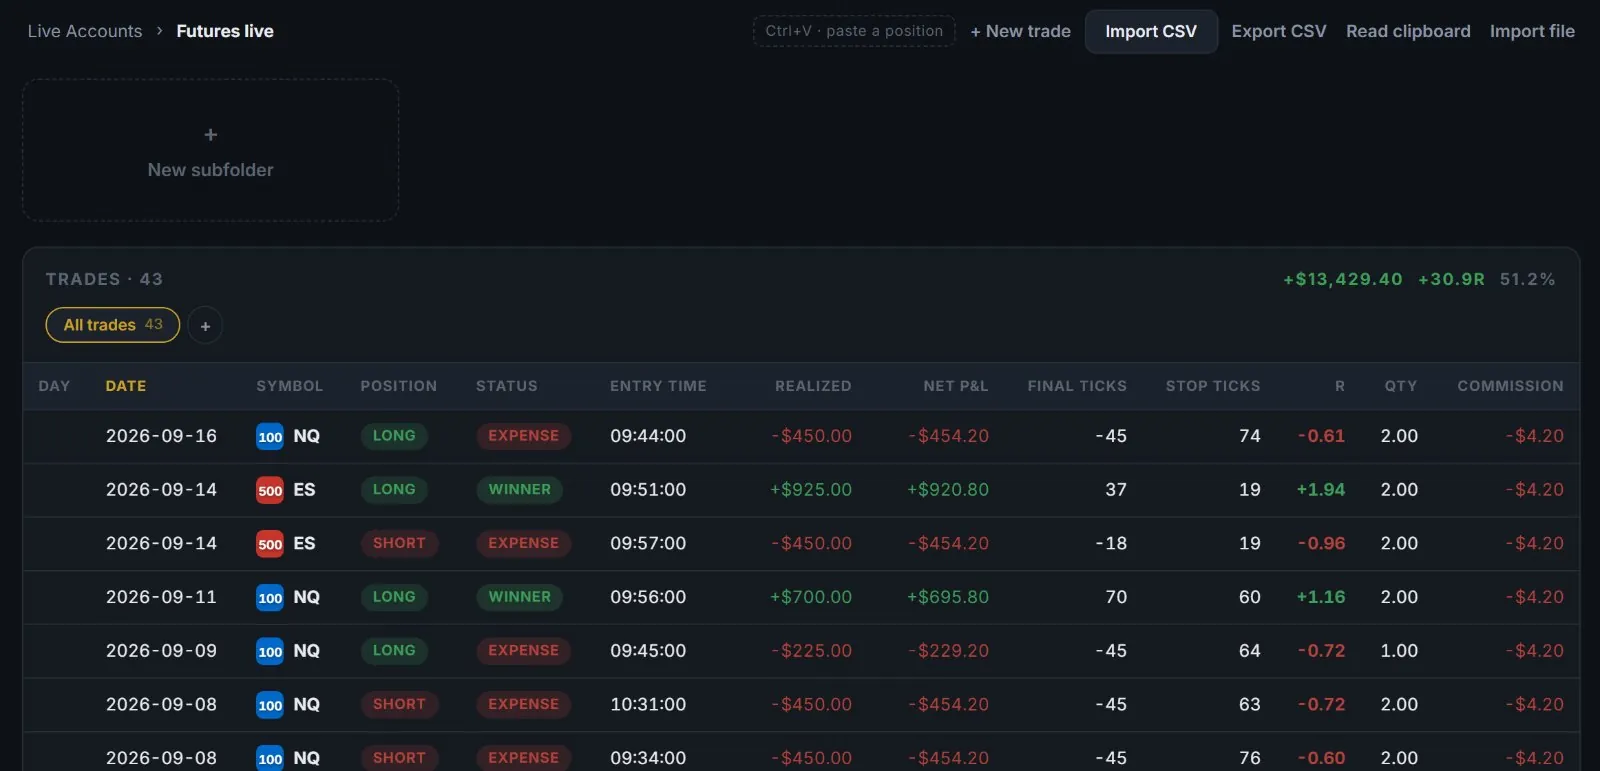Sort by the DATE column header

pos(126,386)
